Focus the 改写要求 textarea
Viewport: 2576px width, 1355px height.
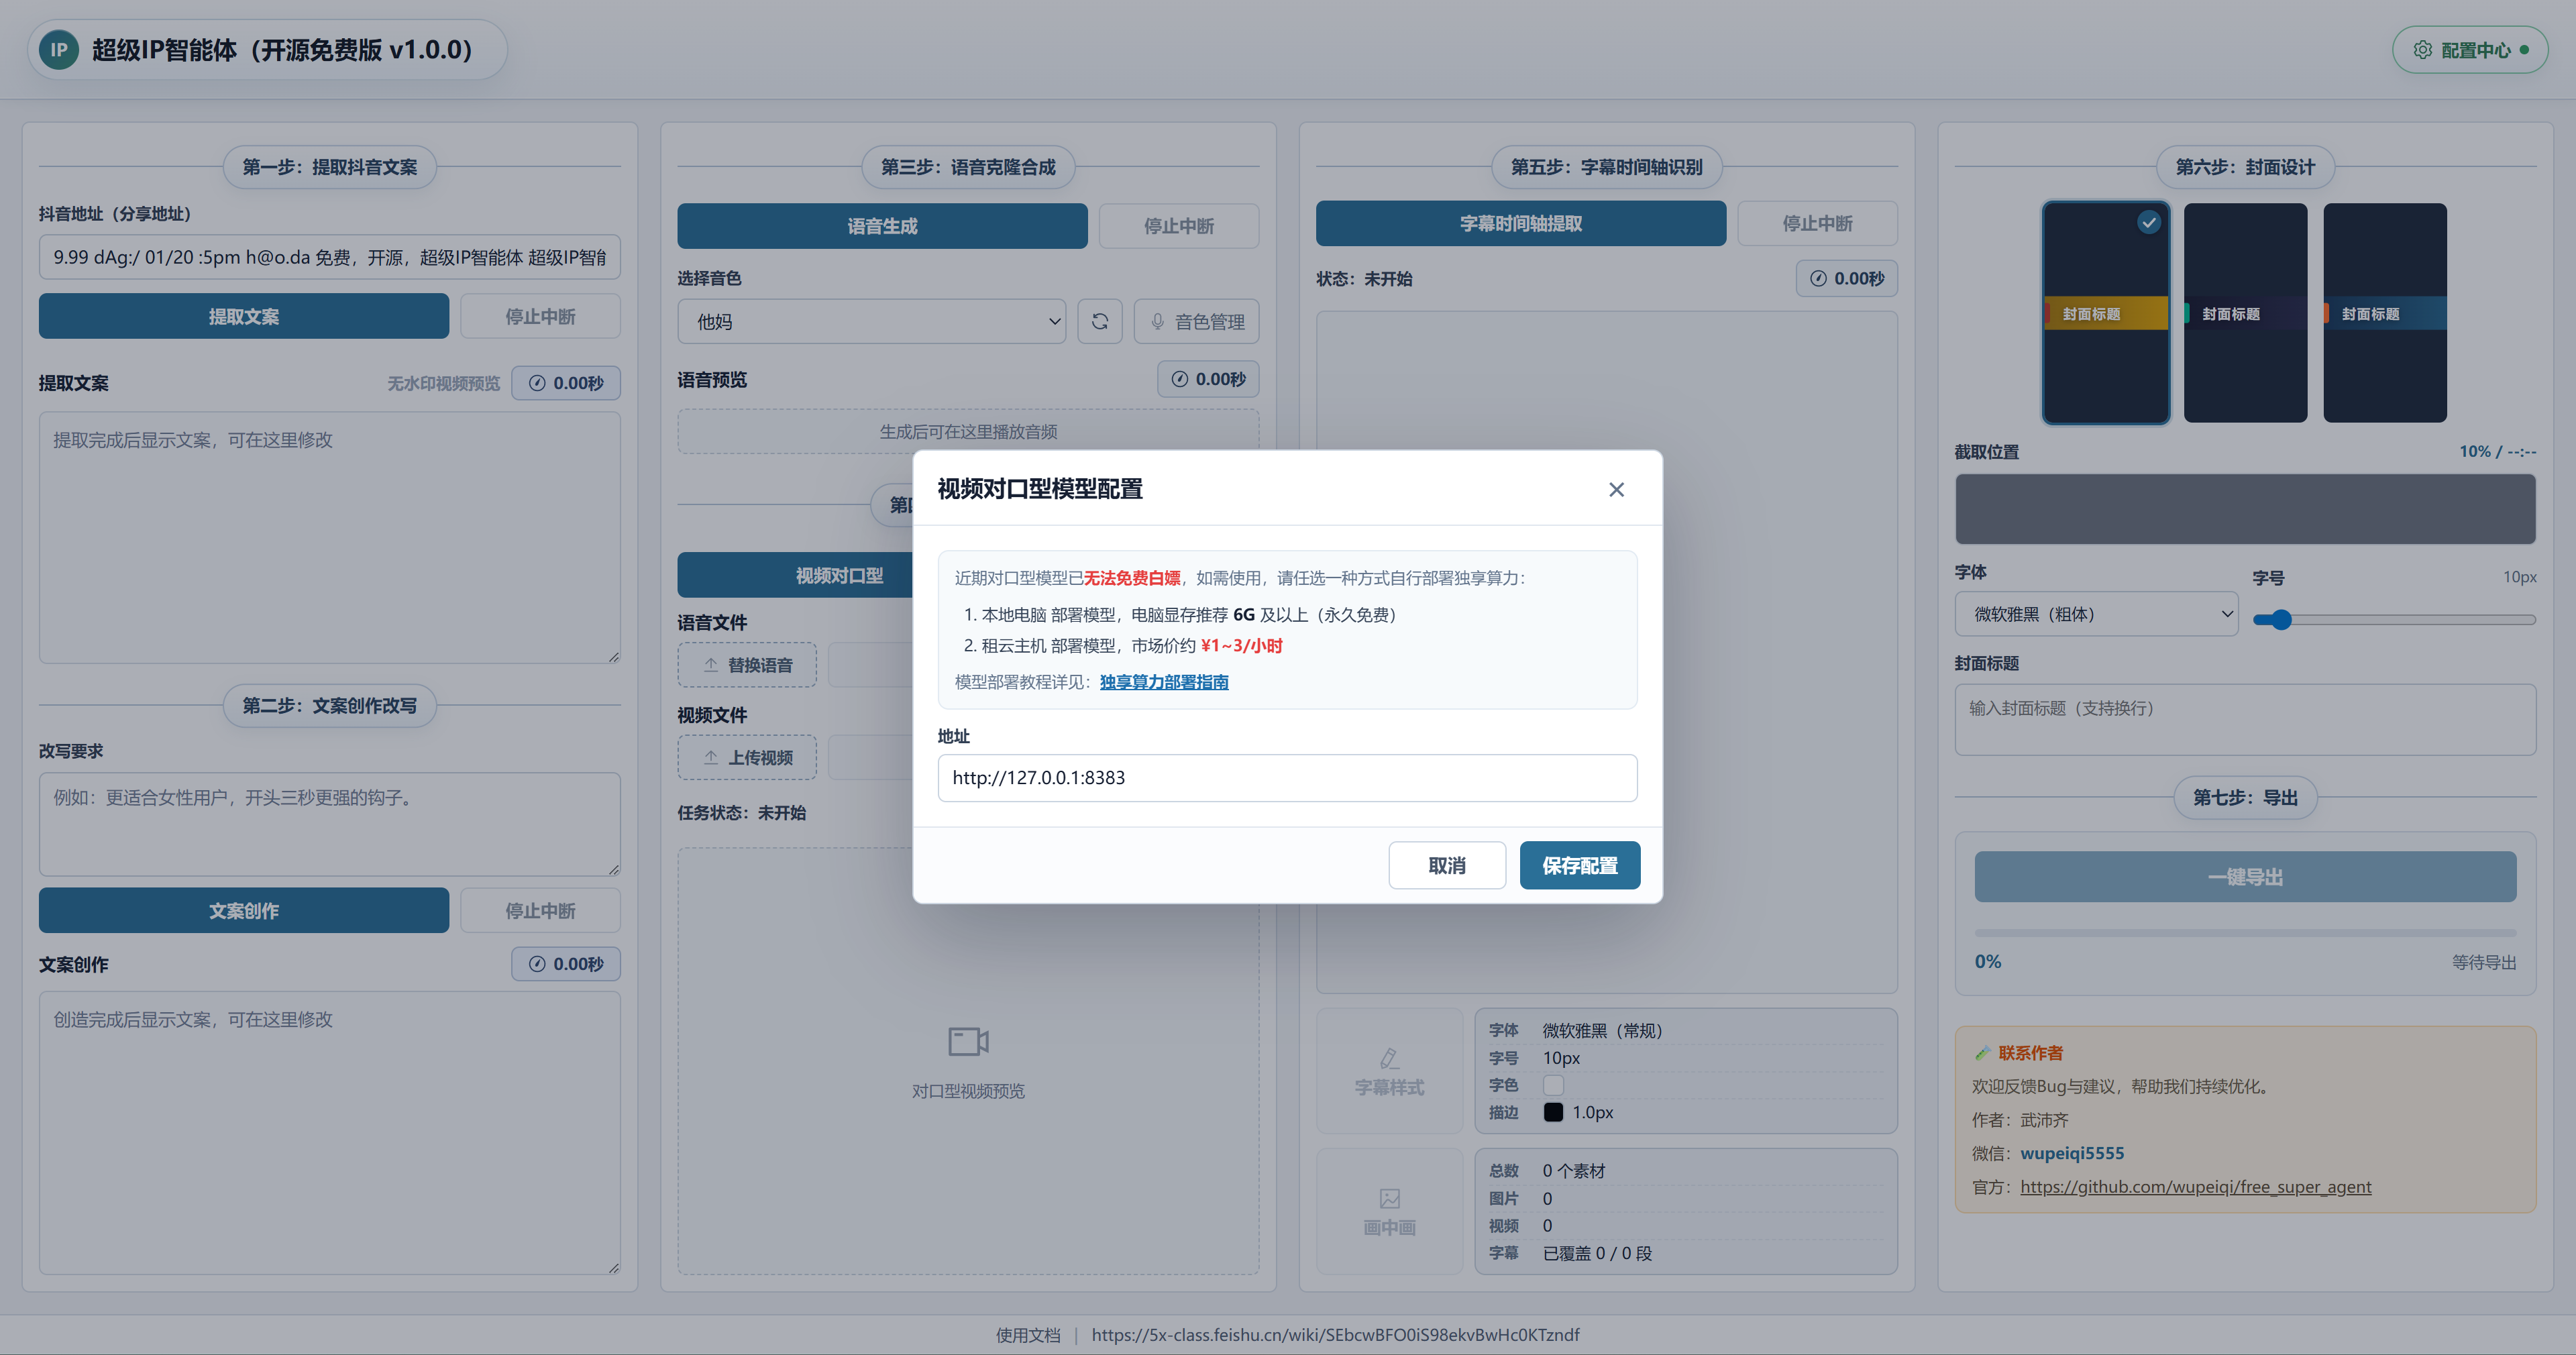tap(329, 824)
